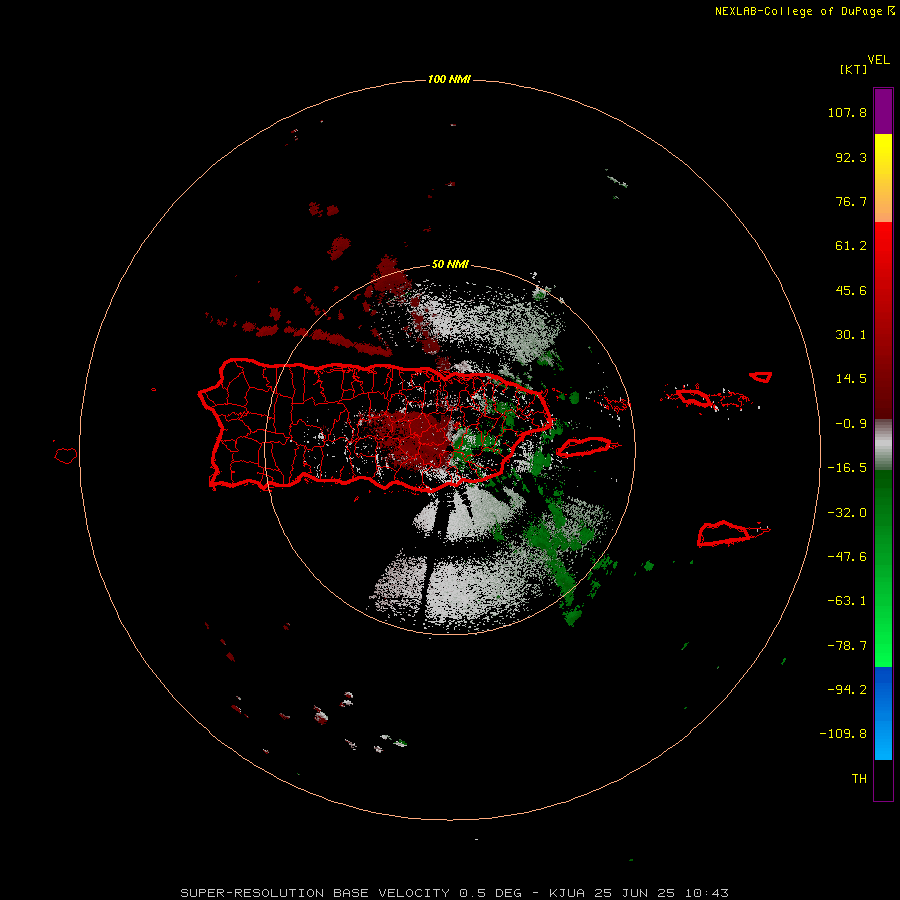
Task: Select the 76.7 scale value
Action: tap(851, 201)
